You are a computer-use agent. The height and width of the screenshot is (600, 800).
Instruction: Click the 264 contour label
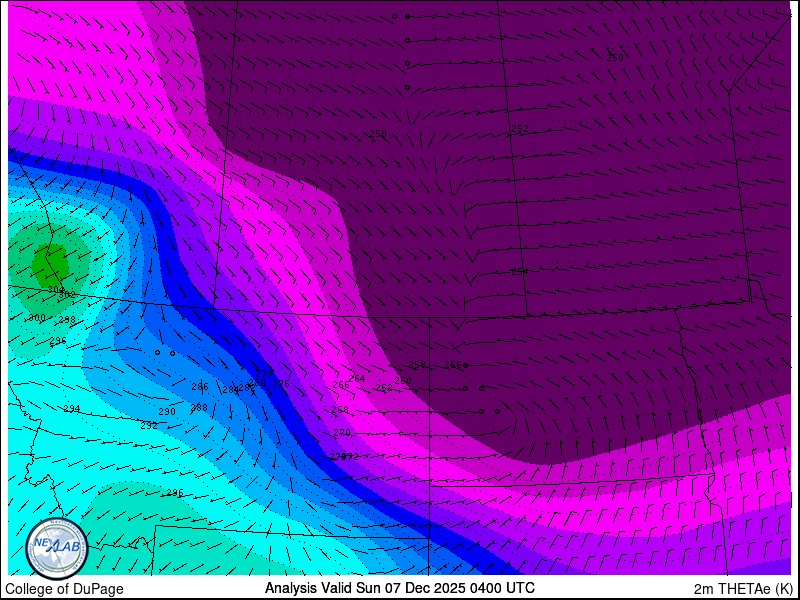point(357,379)
